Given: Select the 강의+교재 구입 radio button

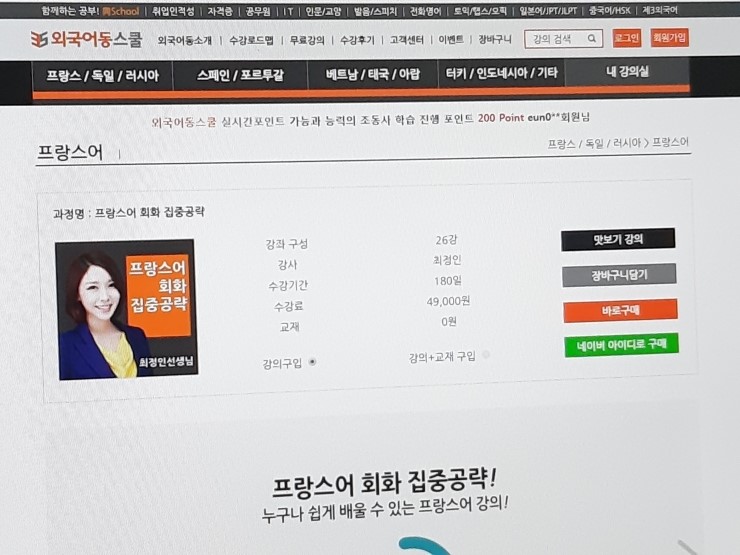Looking at the screenshot, I should [486, 354].
